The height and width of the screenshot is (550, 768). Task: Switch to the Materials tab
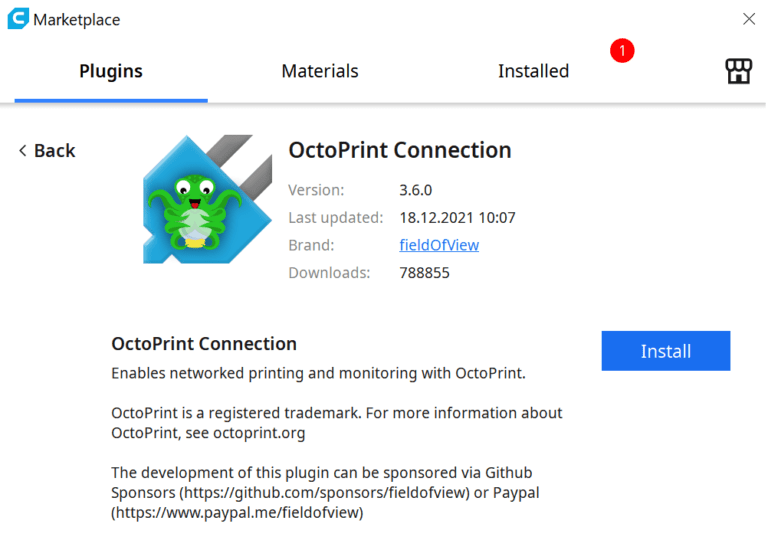click(320, 72)
